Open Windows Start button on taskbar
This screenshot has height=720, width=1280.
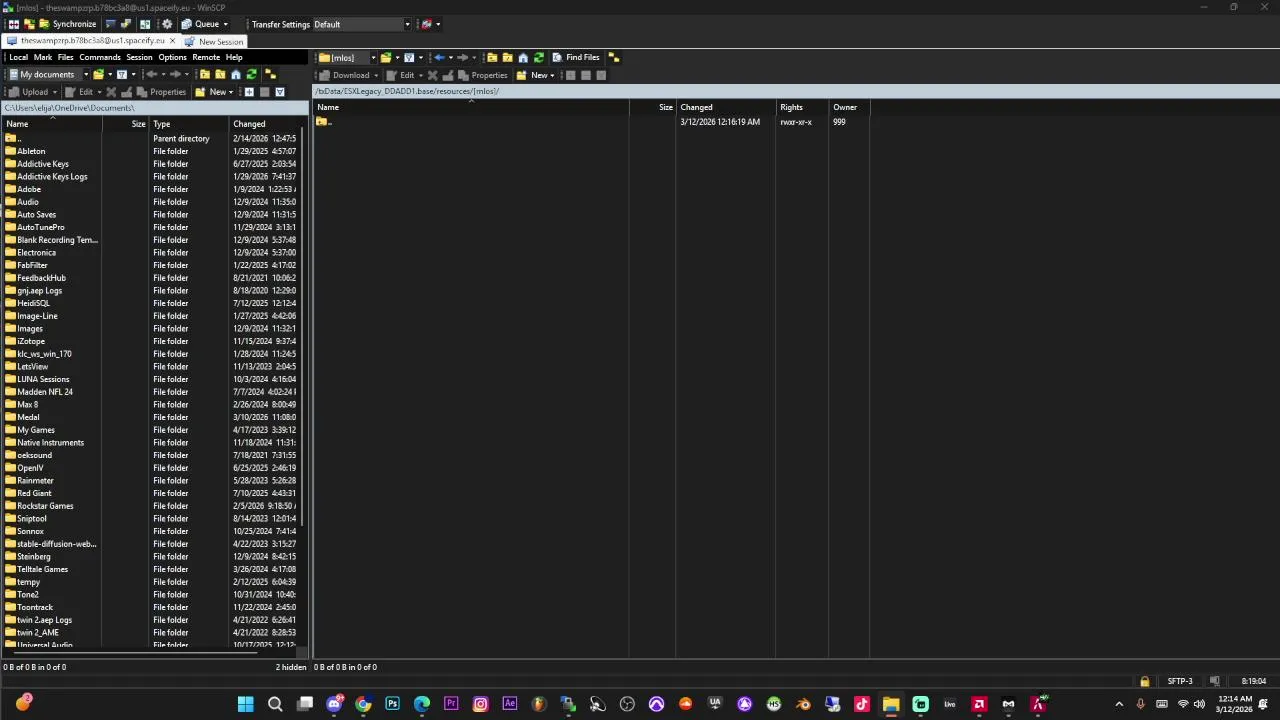(245, 704)
